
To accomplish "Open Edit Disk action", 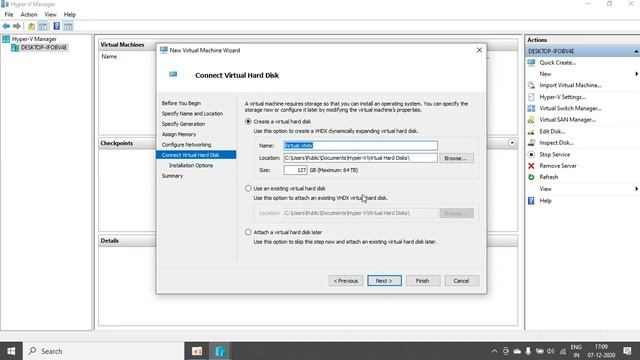I will click(x=552, y=131).
